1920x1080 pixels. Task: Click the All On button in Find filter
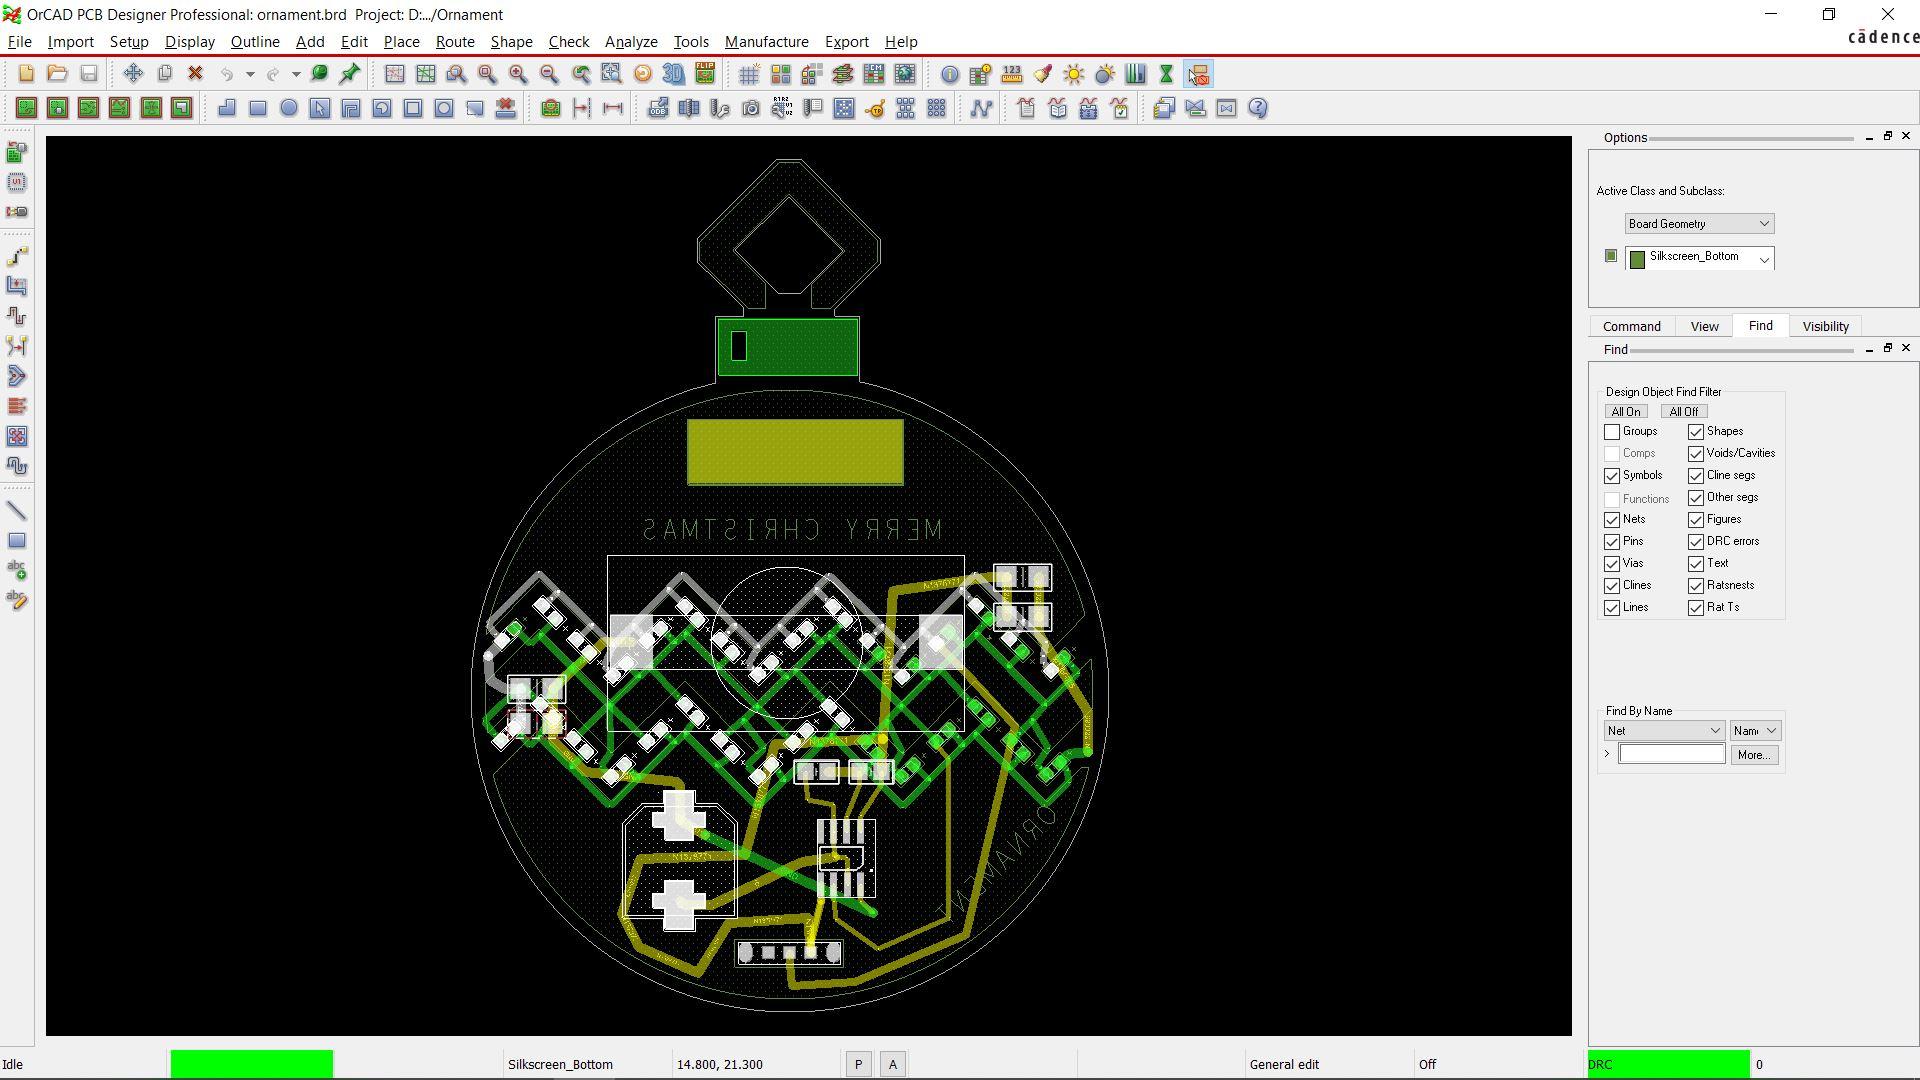point(1626,411)
